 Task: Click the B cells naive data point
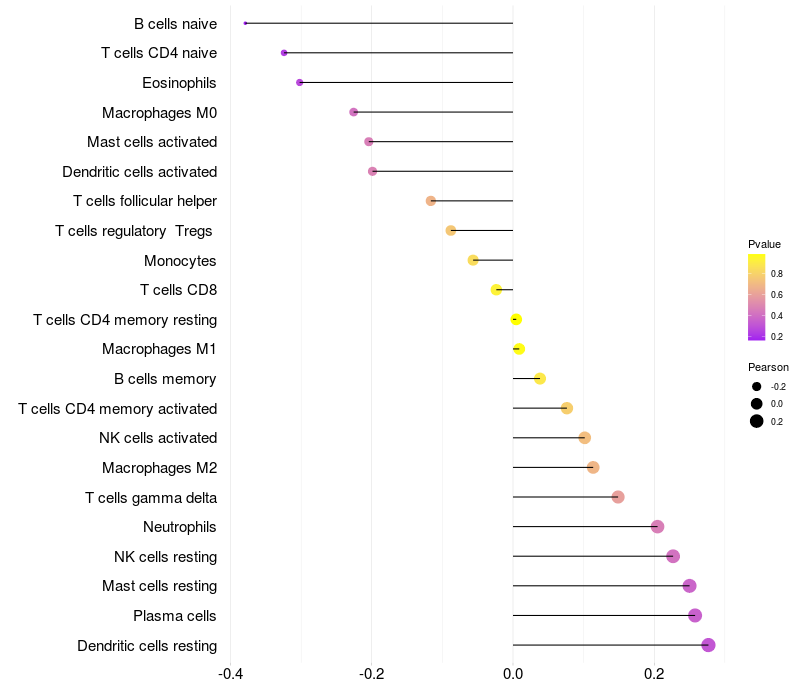pos(245,23)
